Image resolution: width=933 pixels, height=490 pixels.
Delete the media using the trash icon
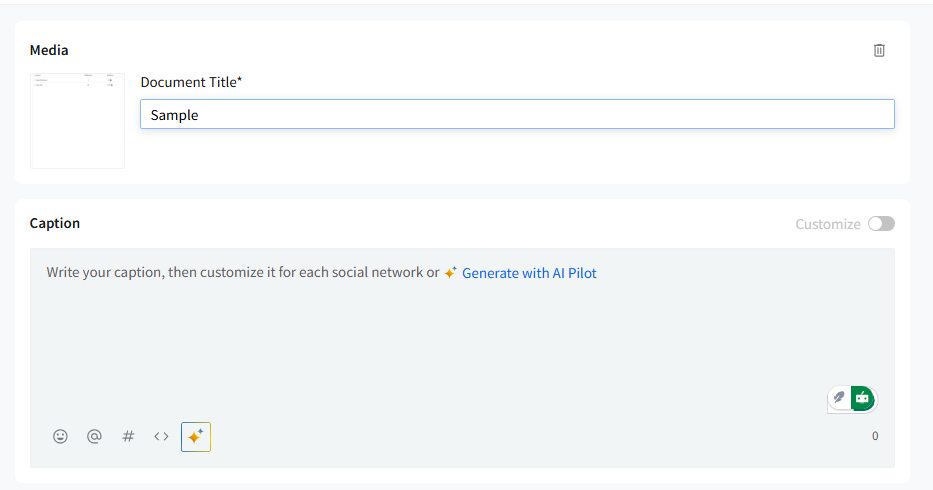pos(879,50)
